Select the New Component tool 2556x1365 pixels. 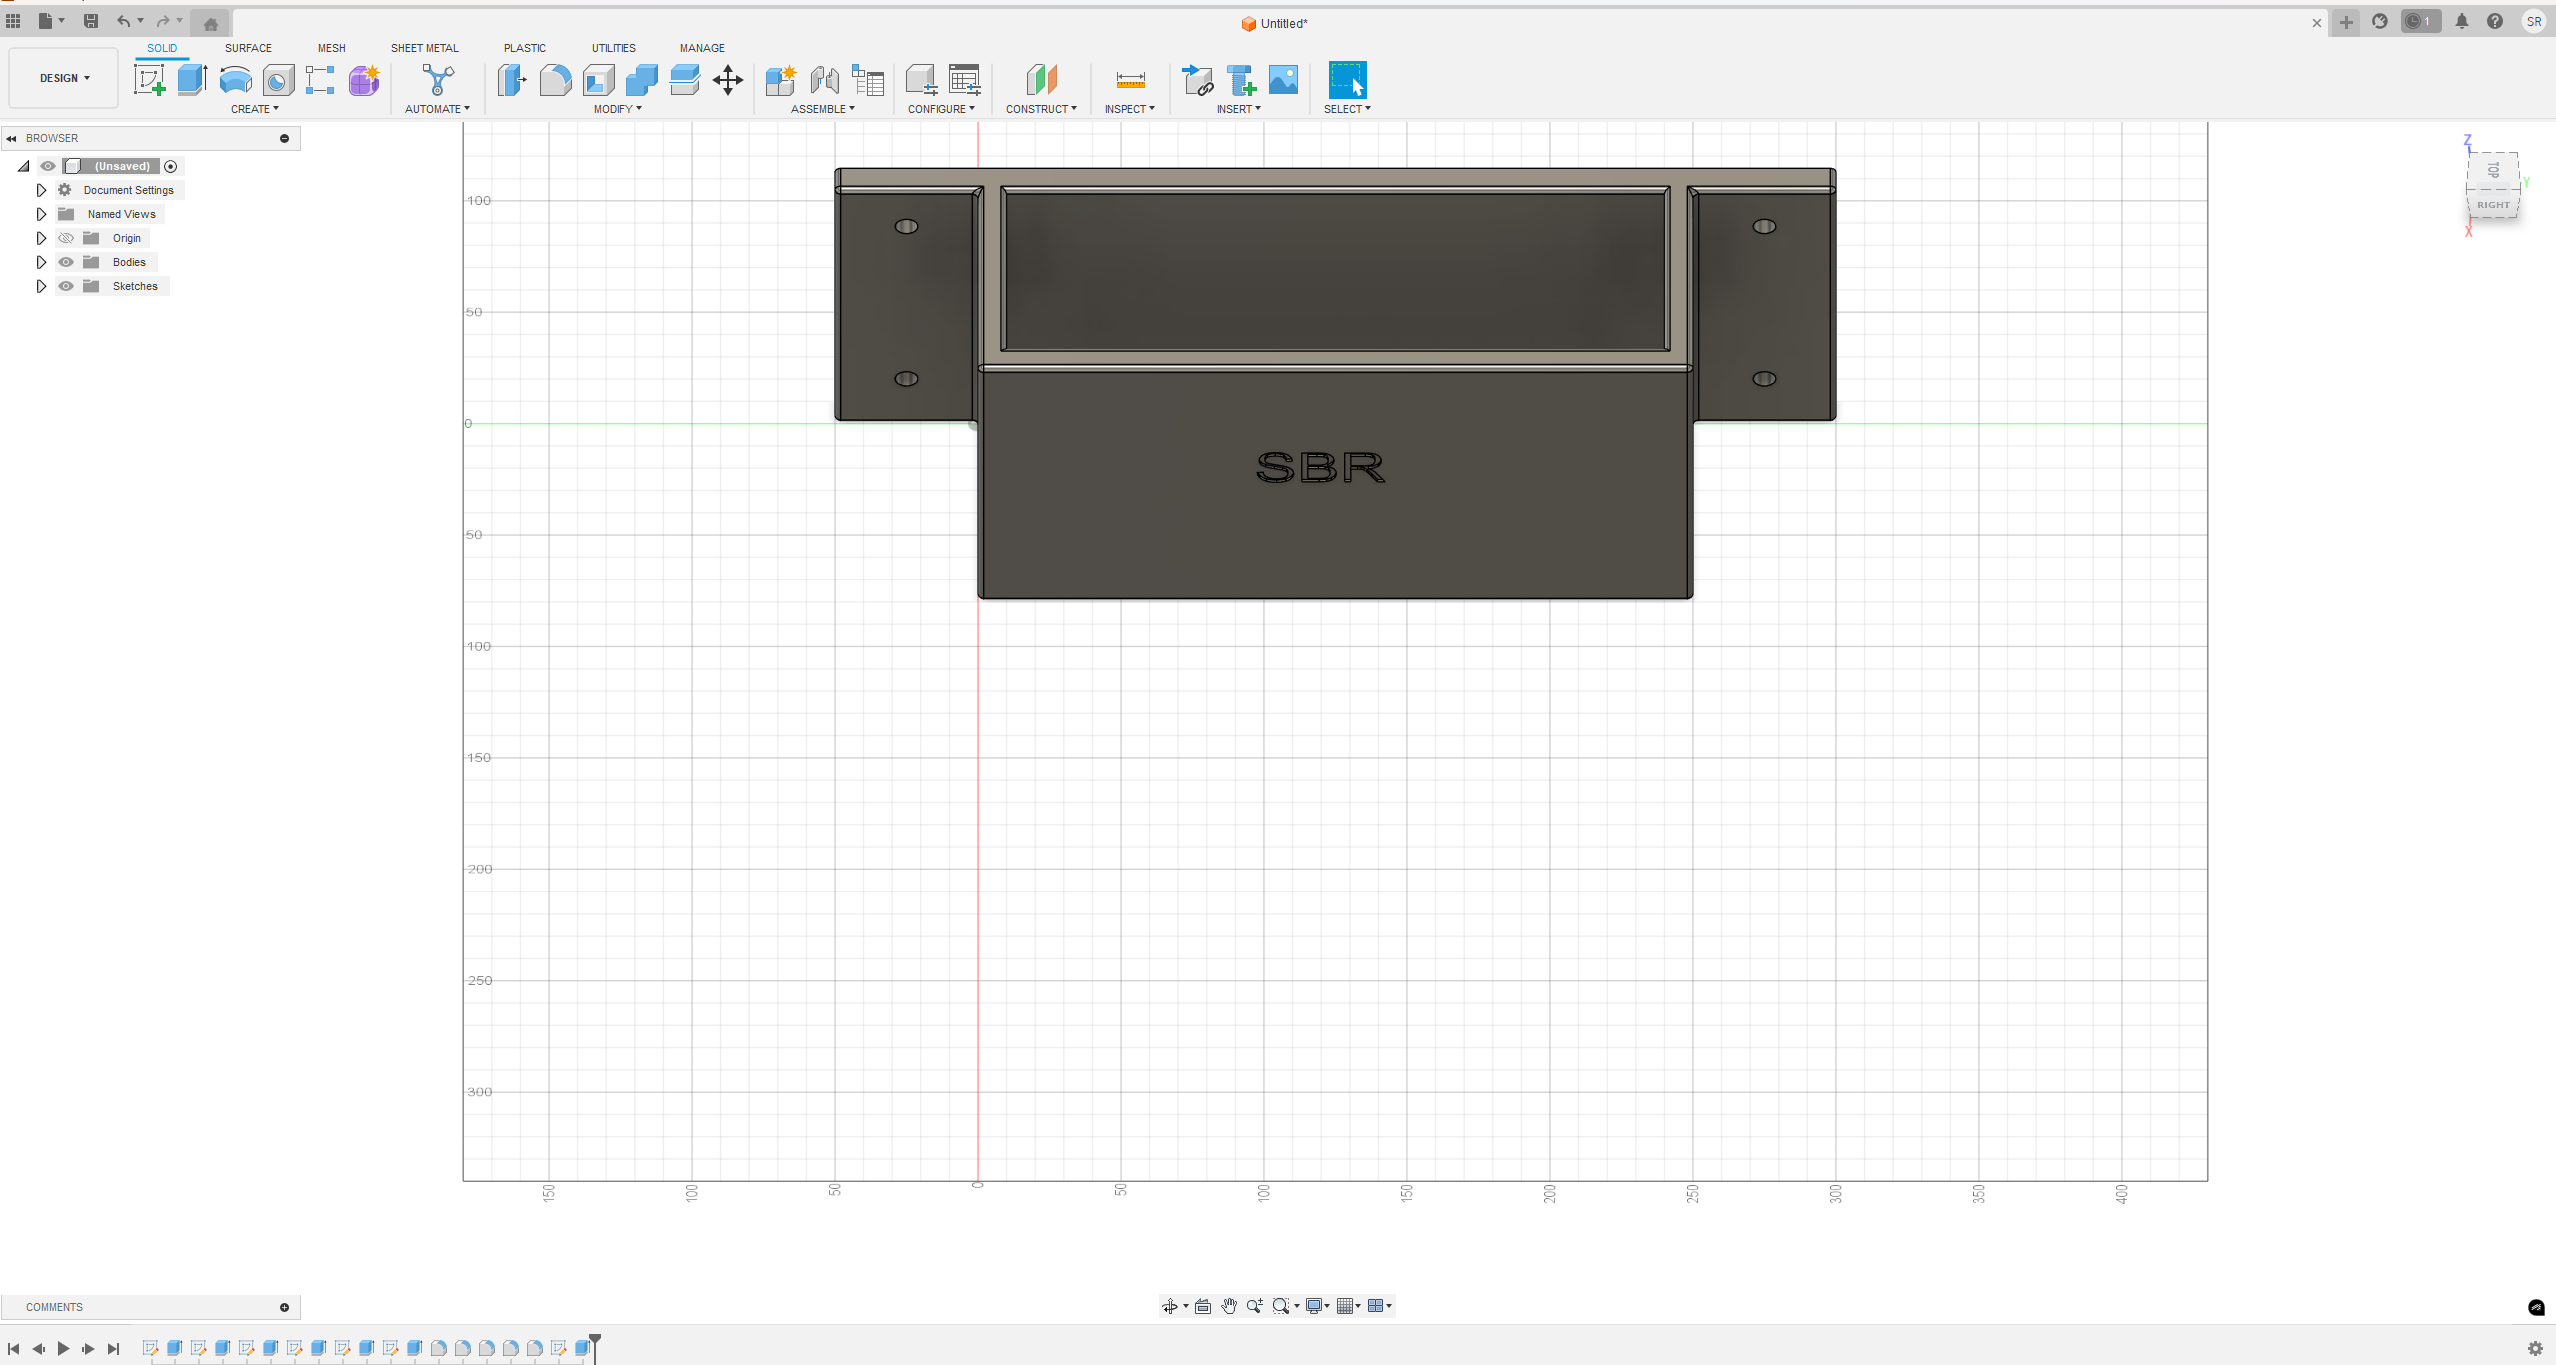click(780, 80)
